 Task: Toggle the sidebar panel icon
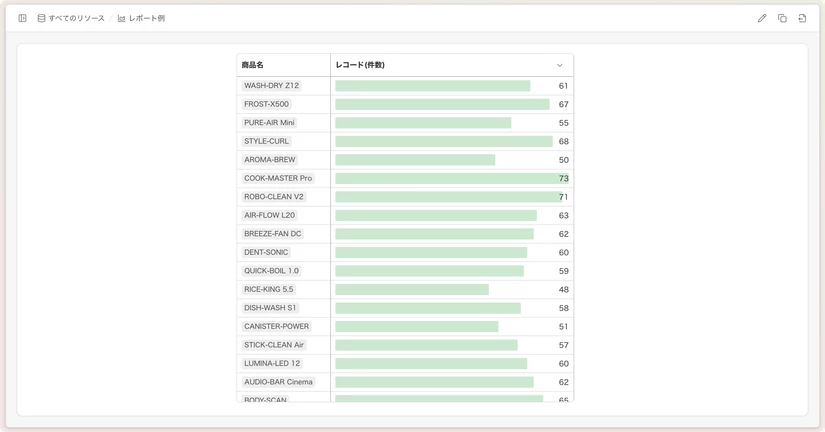coord(22,18)
